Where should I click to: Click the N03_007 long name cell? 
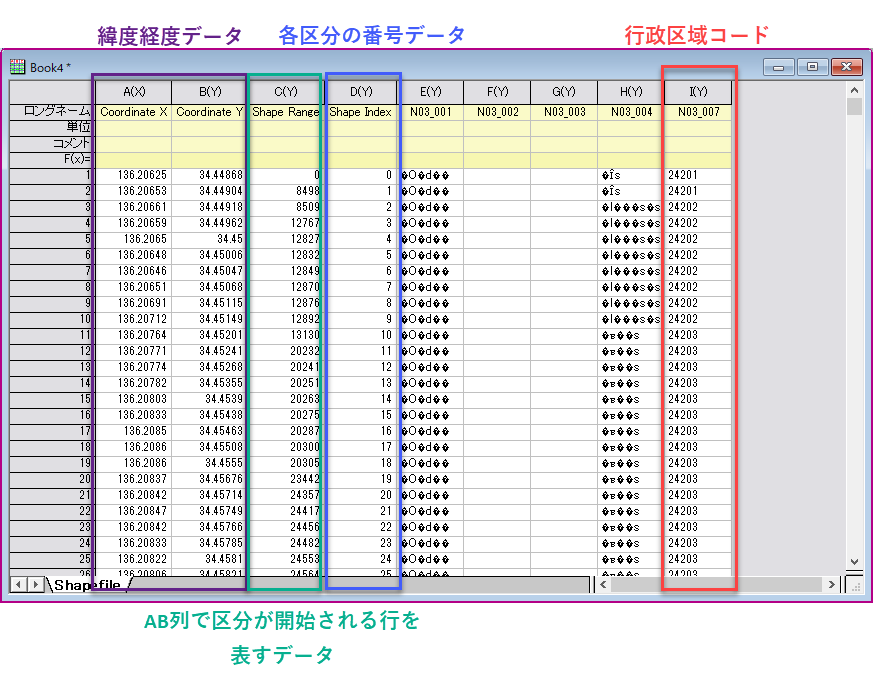(x=698, y=112)
